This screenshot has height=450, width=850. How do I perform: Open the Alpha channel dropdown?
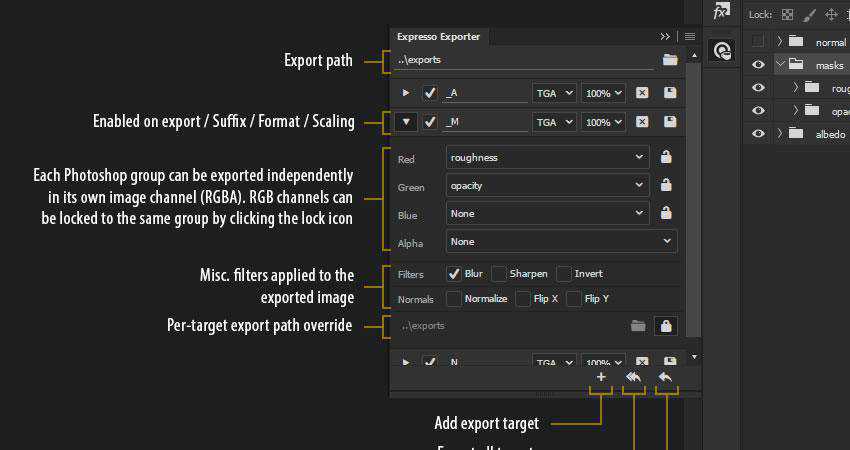[x=560, y=241]
